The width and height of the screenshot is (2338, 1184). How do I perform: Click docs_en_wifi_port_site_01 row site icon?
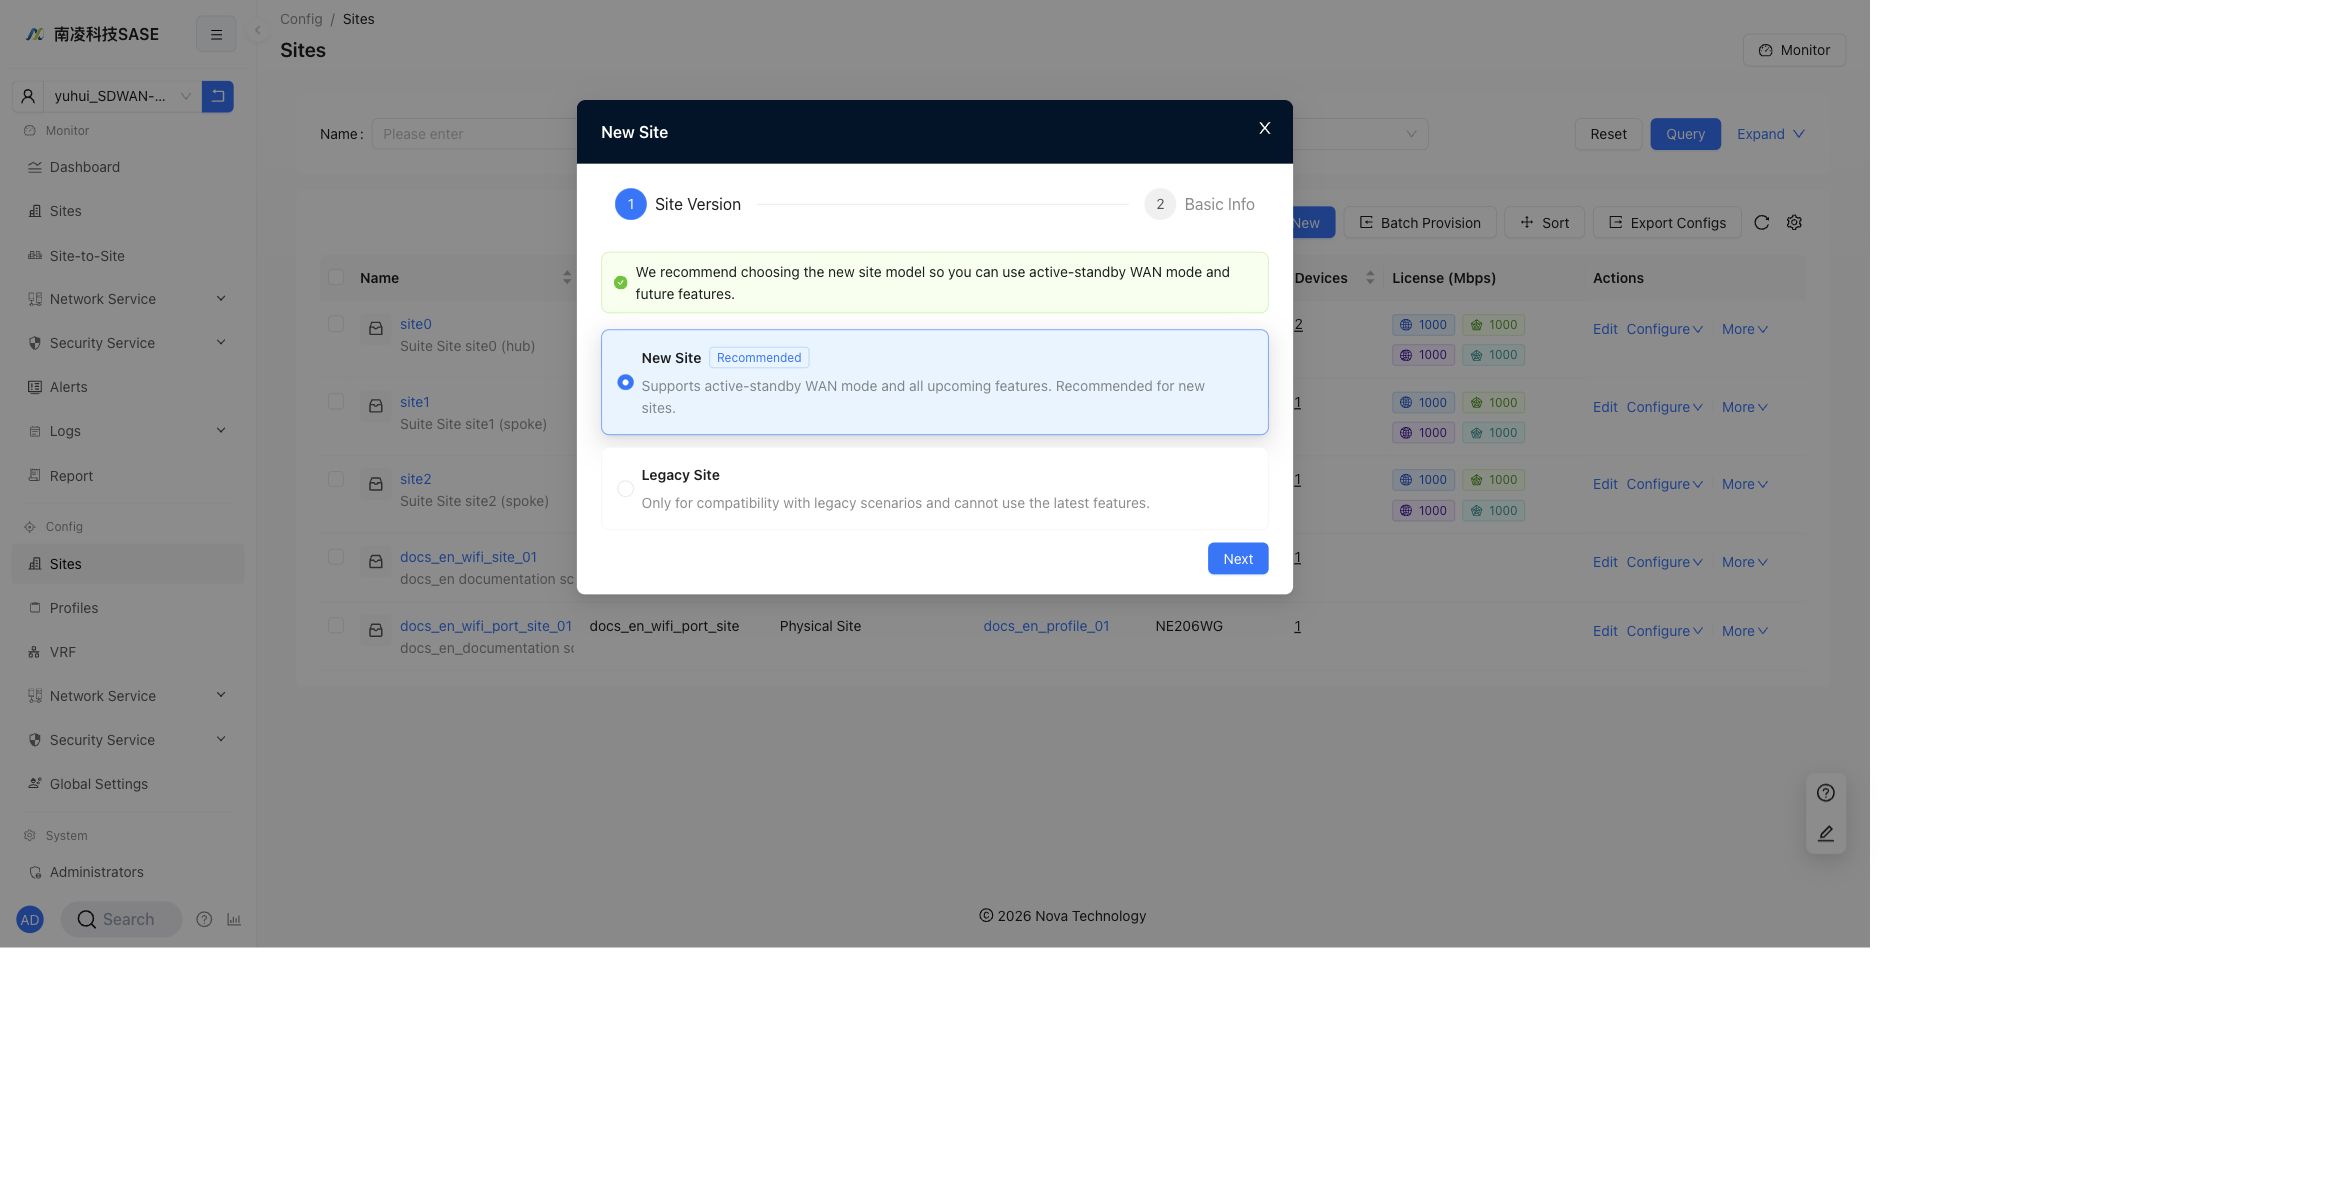coord(376,631)
